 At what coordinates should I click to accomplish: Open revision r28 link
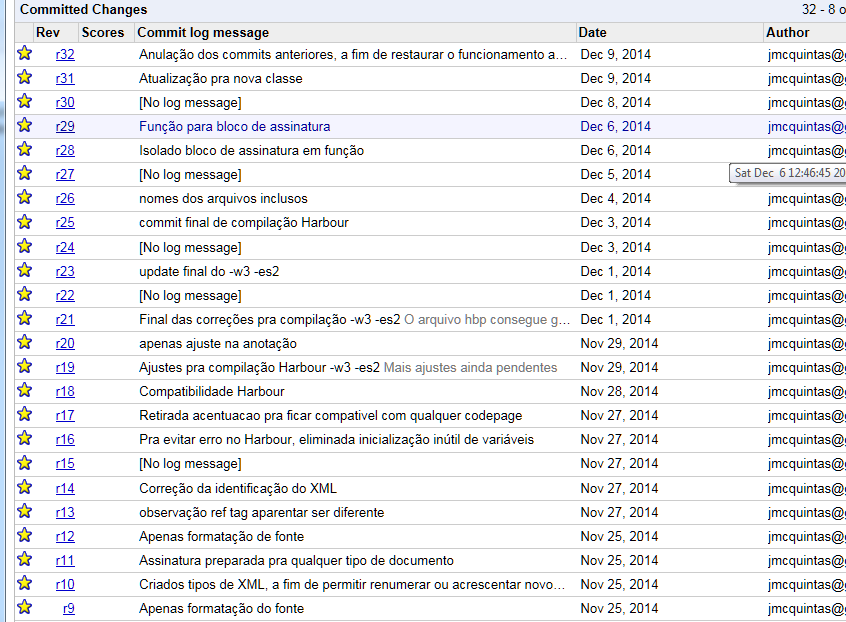65,150
